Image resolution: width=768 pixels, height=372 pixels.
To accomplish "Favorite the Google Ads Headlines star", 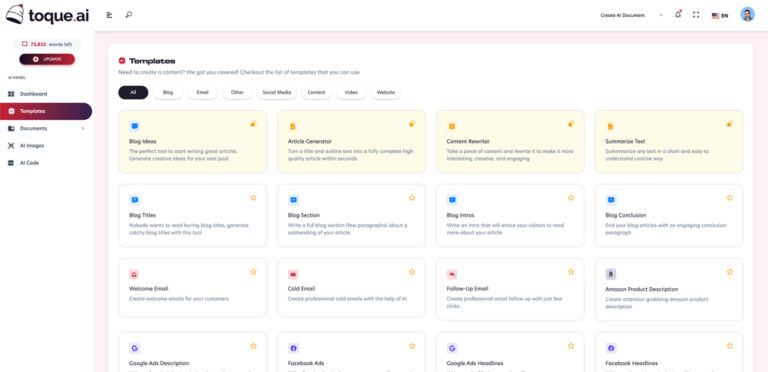I will click(x=571, y=346).
